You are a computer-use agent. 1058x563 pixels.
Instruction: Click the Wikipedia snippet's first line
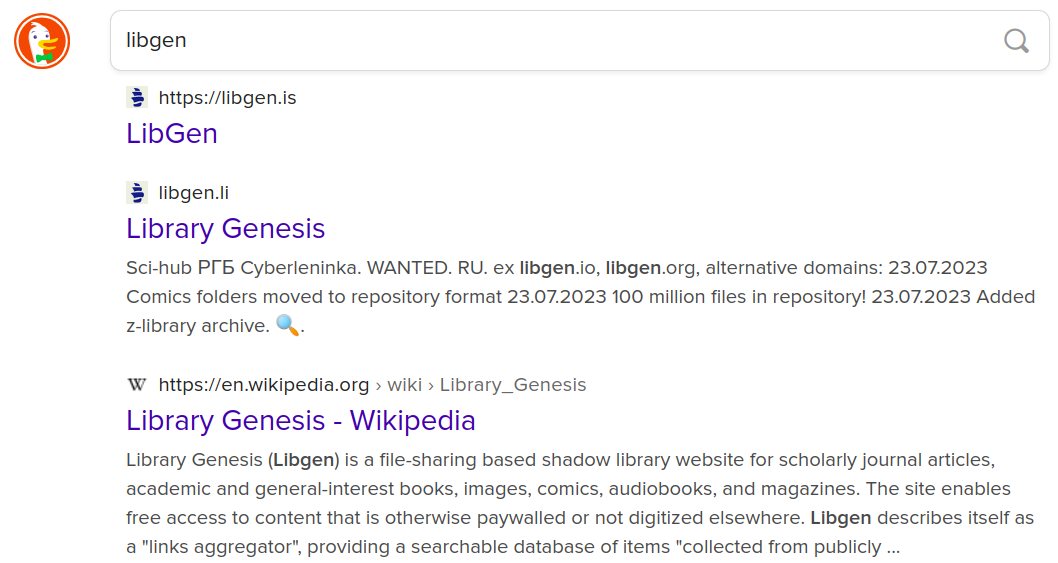coord(558,460)
